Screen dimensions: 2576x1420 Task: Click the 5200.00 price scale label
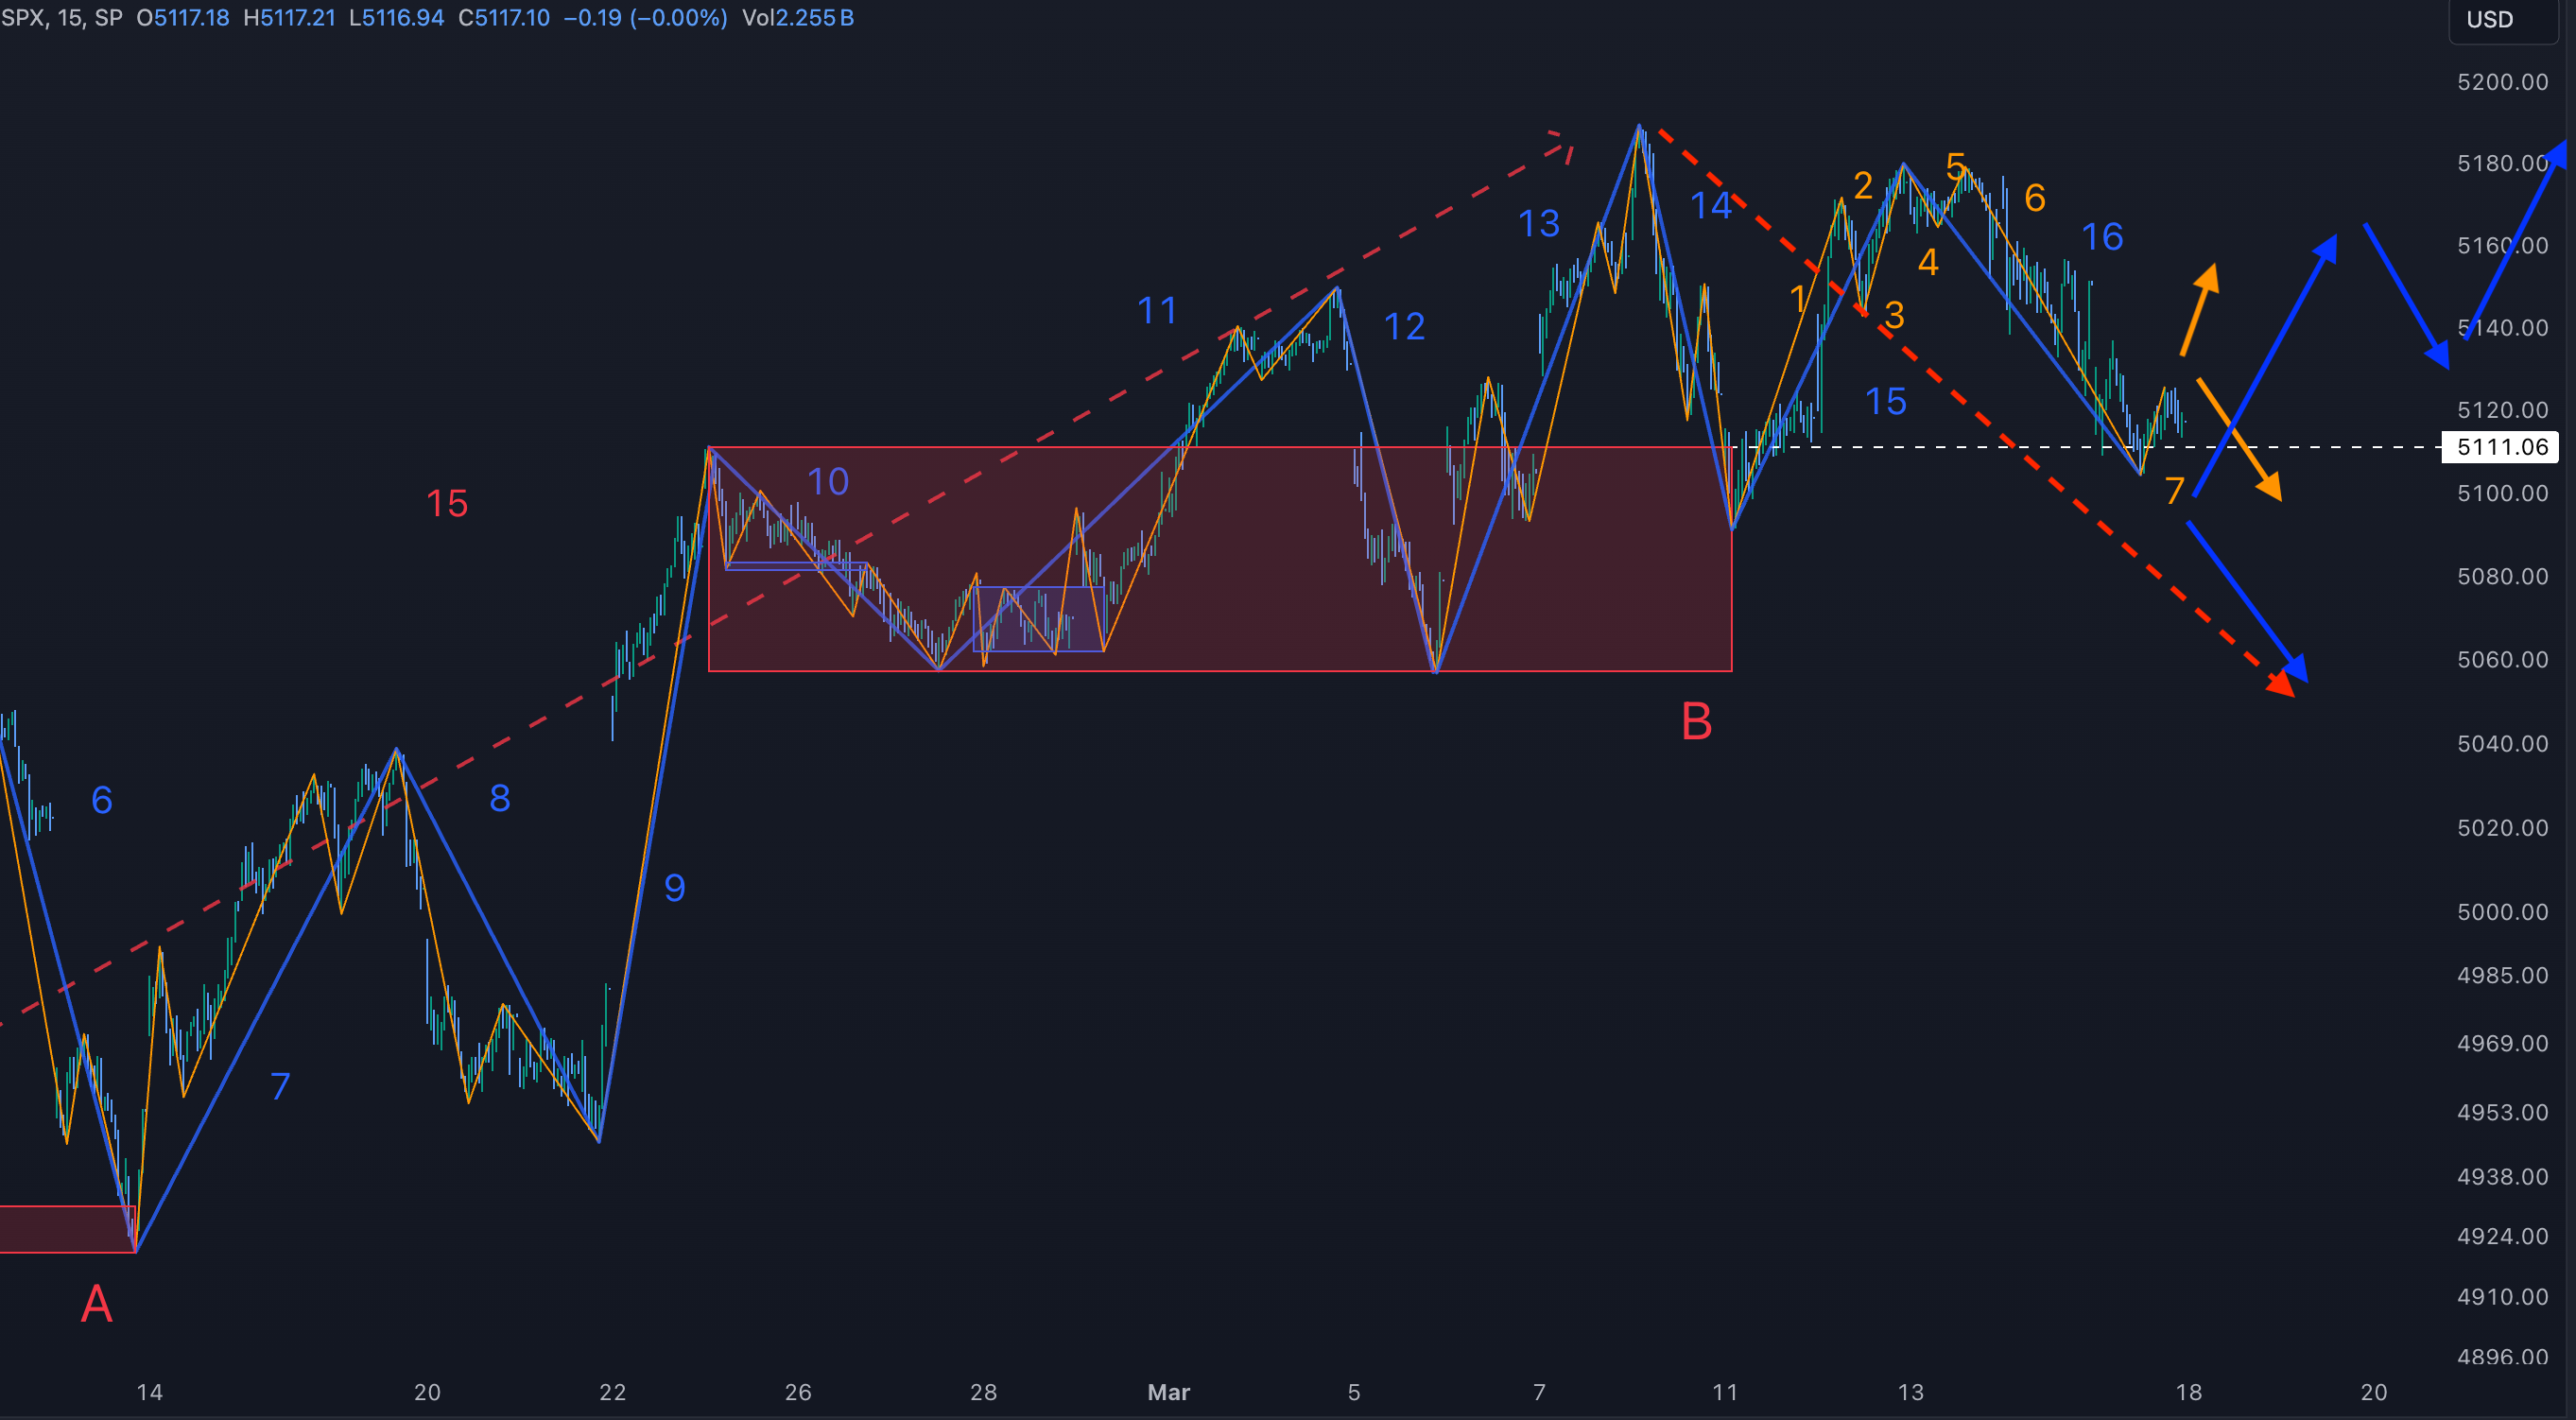(2502, 82)
